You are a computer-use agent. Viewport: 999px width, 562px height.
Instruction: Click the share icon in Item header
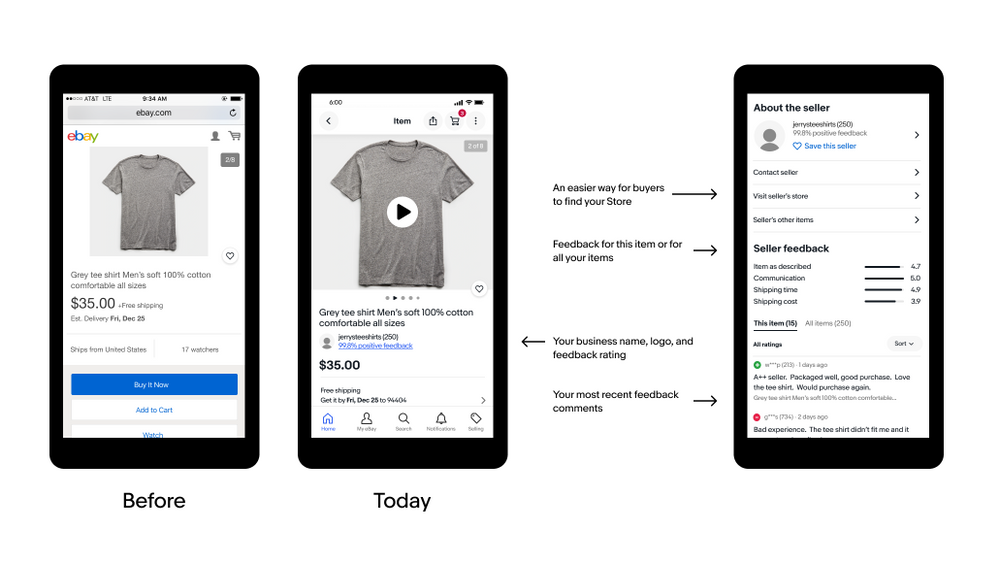click(433, 121)
